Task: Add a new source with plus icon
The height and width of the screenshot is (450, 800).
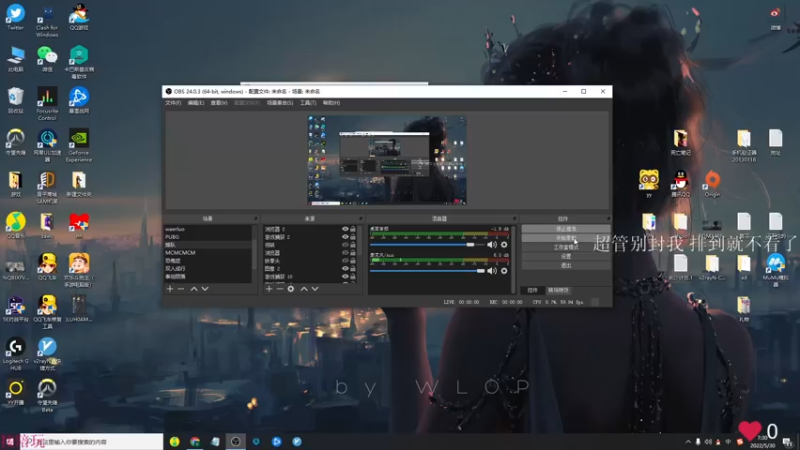Action: (x=269, y=288)
